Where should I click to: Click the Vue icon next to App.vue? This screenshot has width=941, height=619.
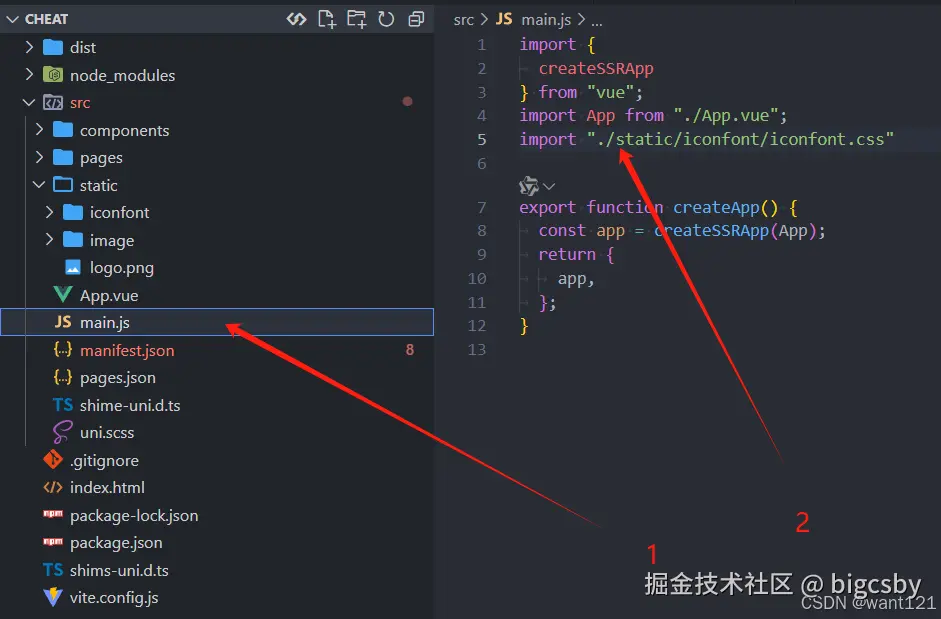tap(62, 294)
